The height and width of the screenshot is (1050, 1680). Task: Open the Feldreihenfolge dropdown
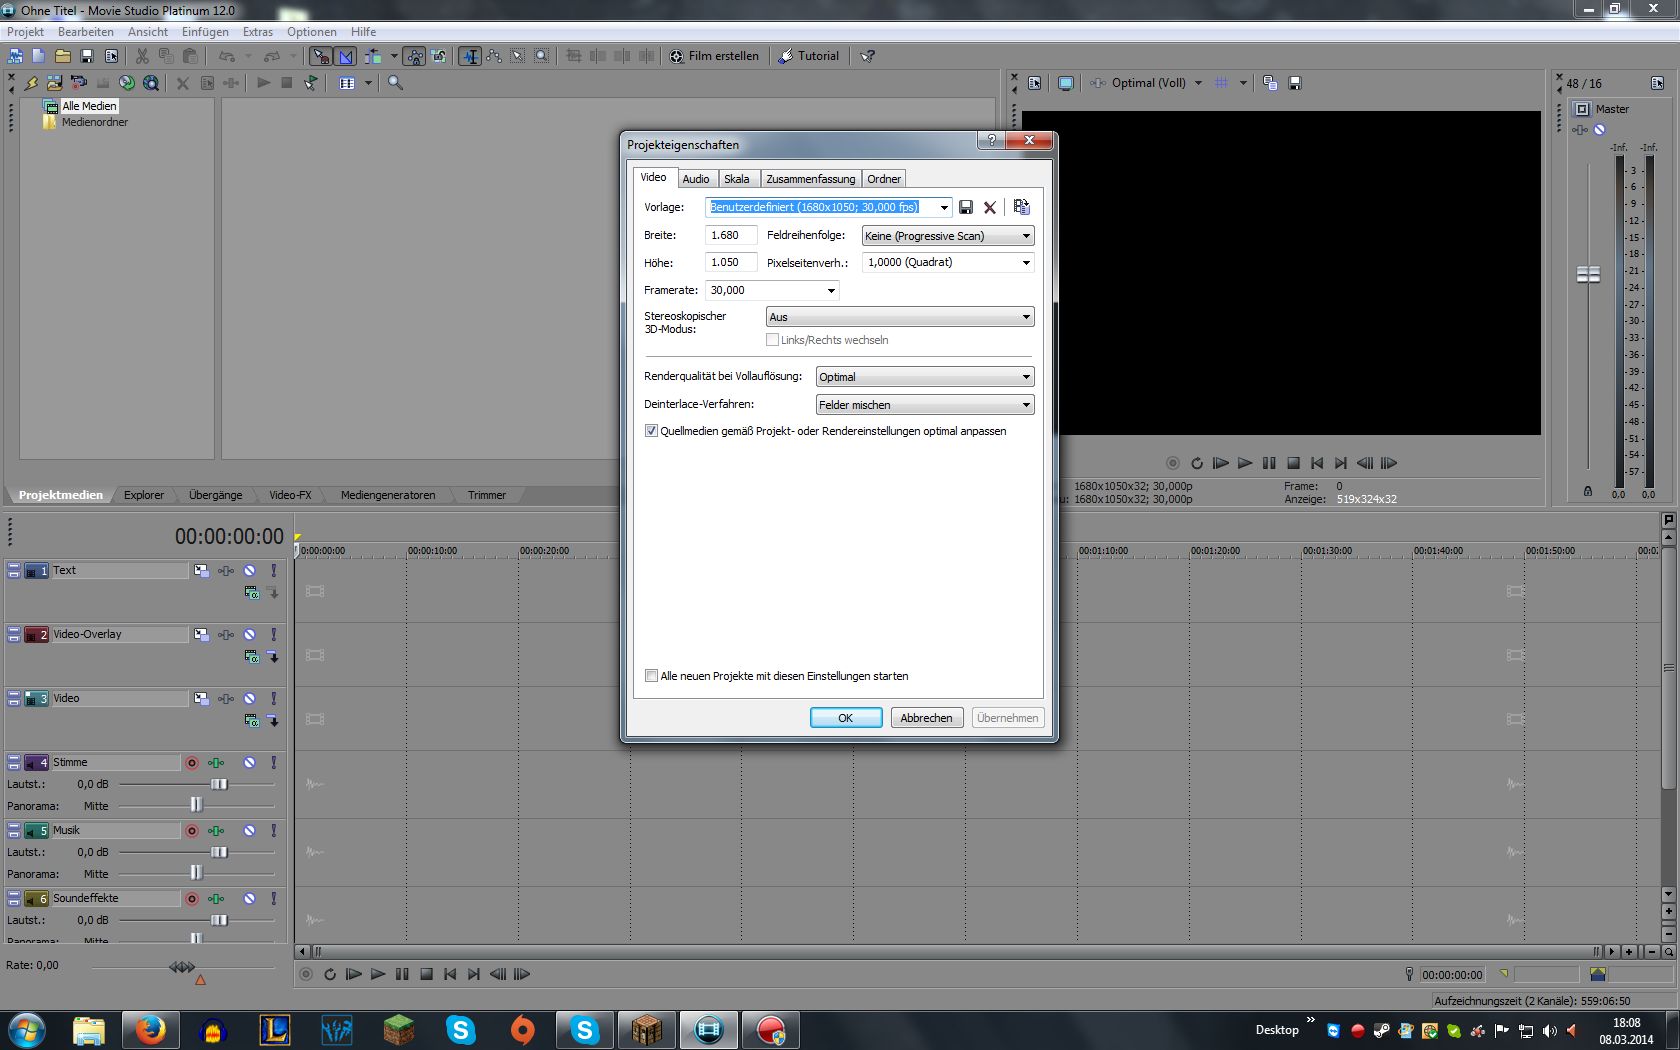click(x=1025, y=236)
